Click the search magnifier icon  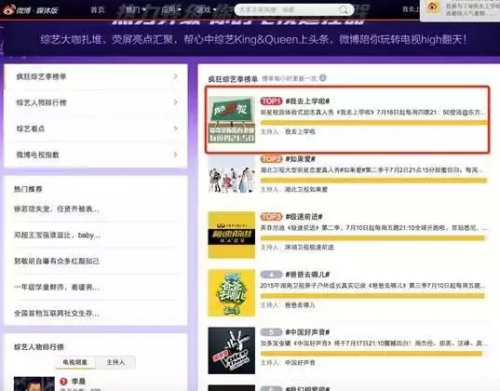[x=343, y=10]
